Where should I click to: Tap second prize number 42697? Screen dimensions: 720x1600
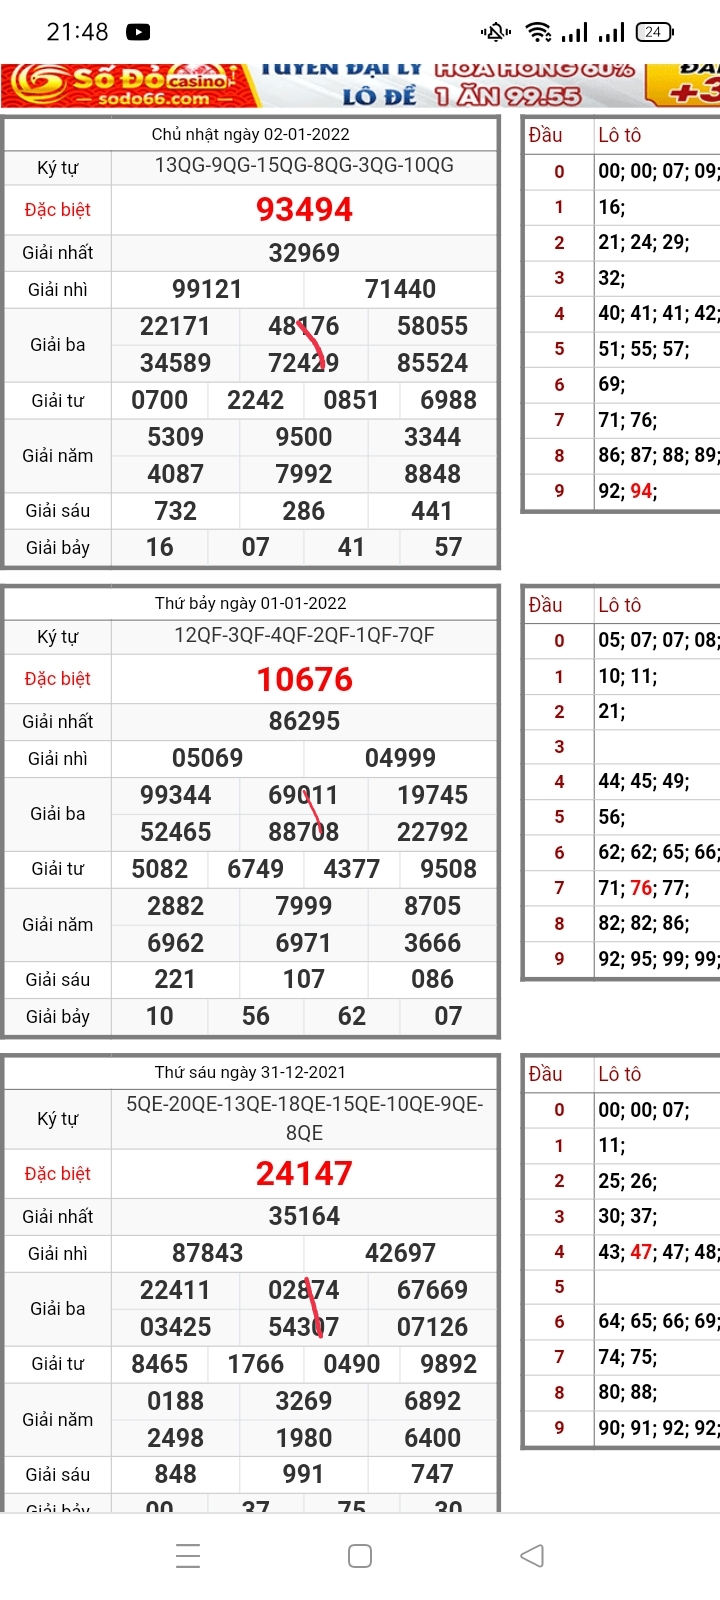tap(400, 1253)
